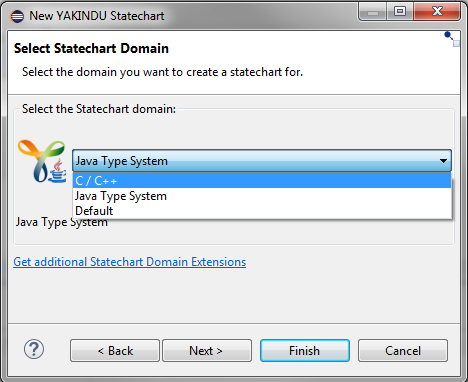The image size is (468, 382).
Task: Click the 'Select the Statechart domain:' group label
Action: [99, 109]
